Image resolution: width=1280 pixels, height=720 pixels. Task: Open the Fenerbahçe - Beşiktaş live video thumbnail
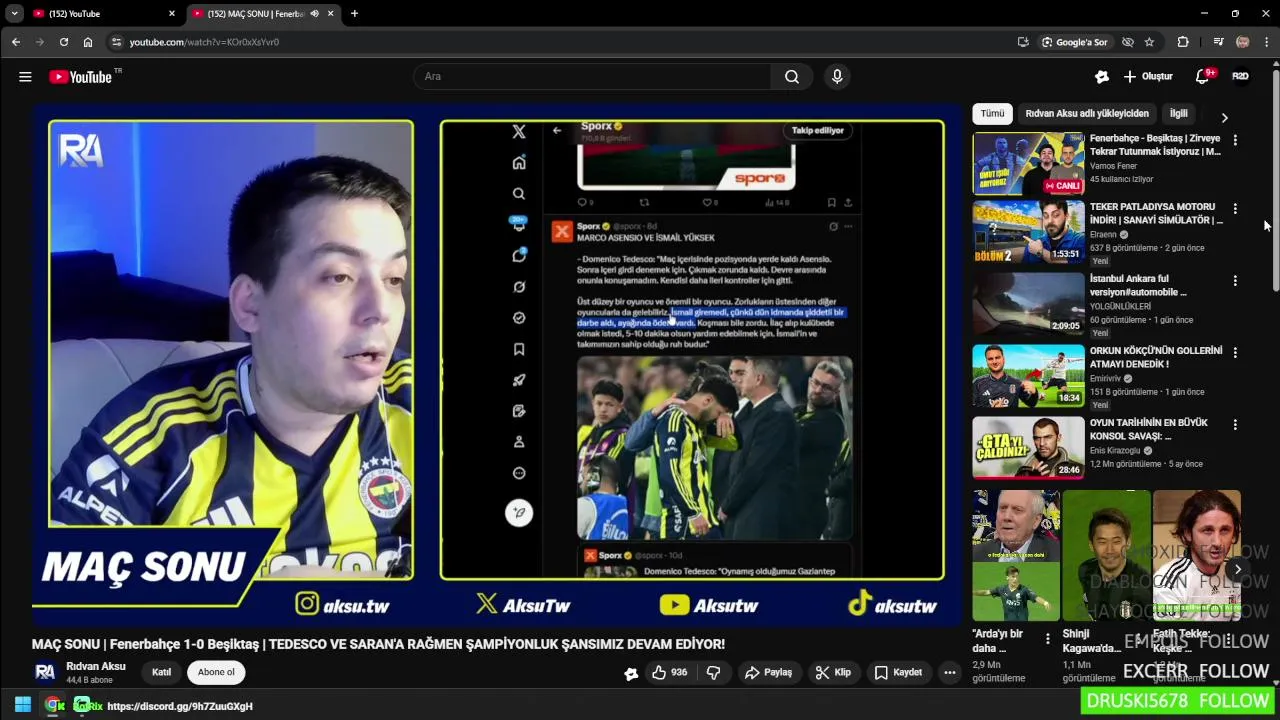point(1028,164)
